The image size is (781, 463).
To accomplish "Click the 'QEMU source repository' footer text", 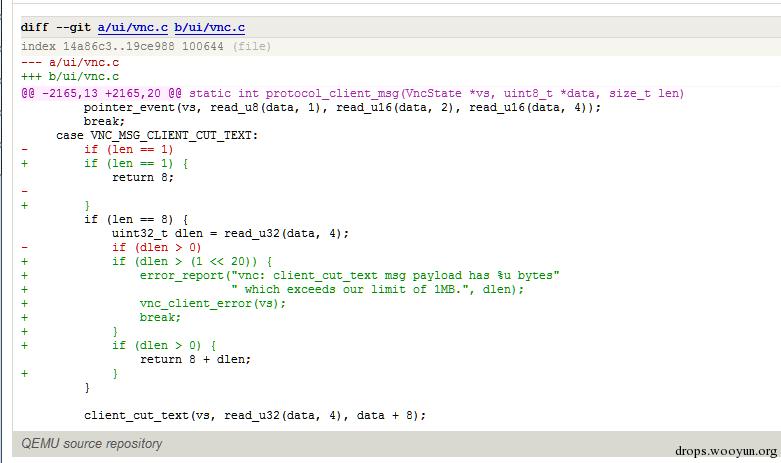I will tap(92, 444).
